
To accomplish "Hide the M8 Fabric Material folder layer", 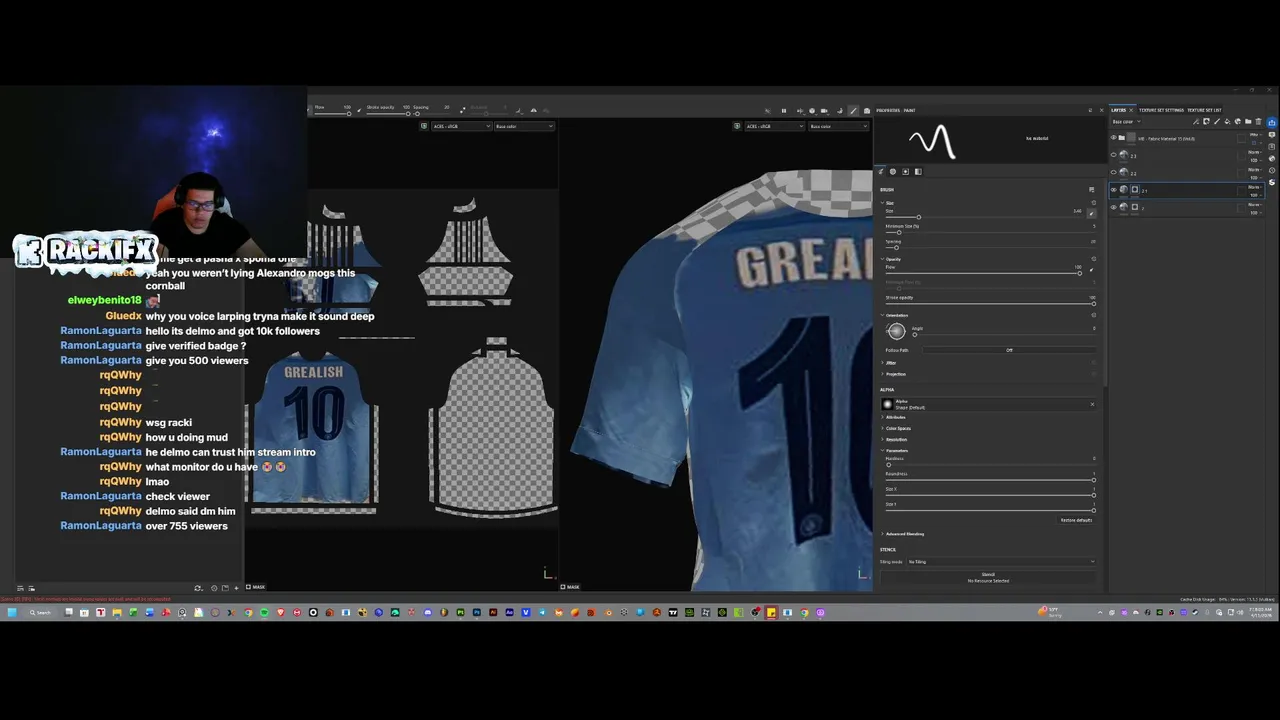I will (1114, 138).
